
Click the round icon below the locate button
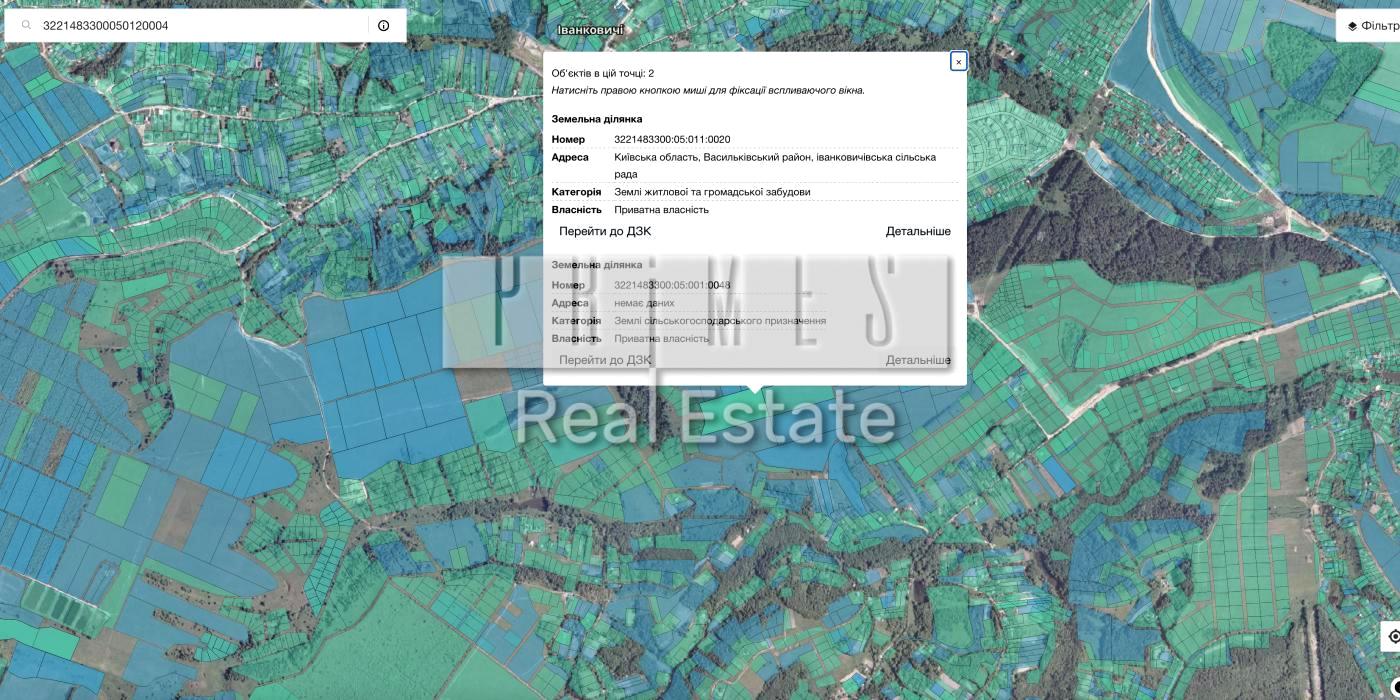pyautogui.click(x=1395, y=686)
